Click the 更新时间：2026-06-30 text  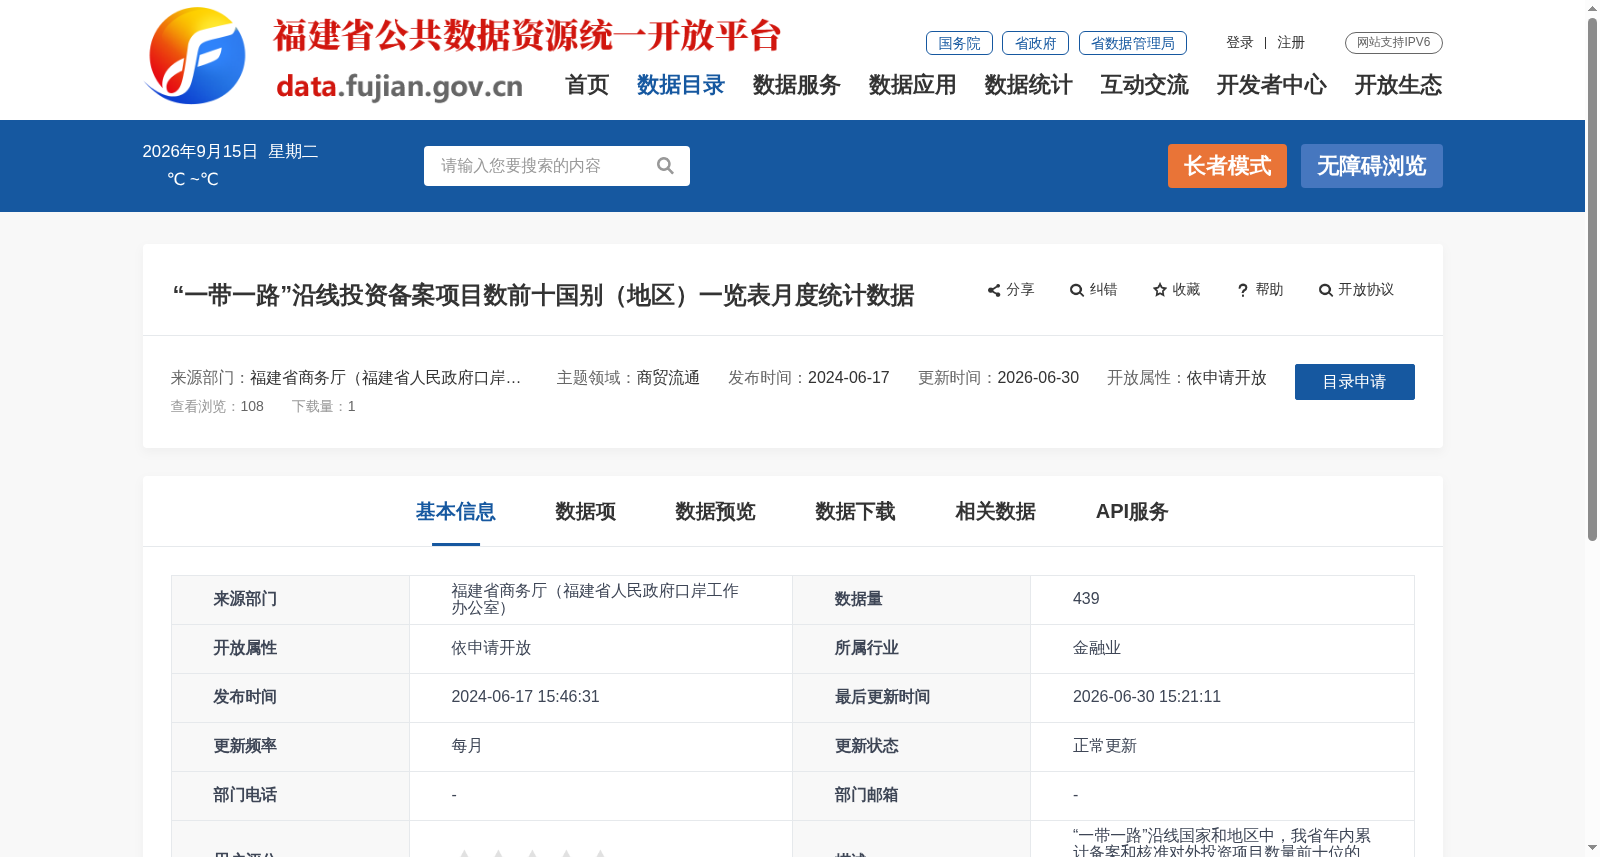(998, 378)
